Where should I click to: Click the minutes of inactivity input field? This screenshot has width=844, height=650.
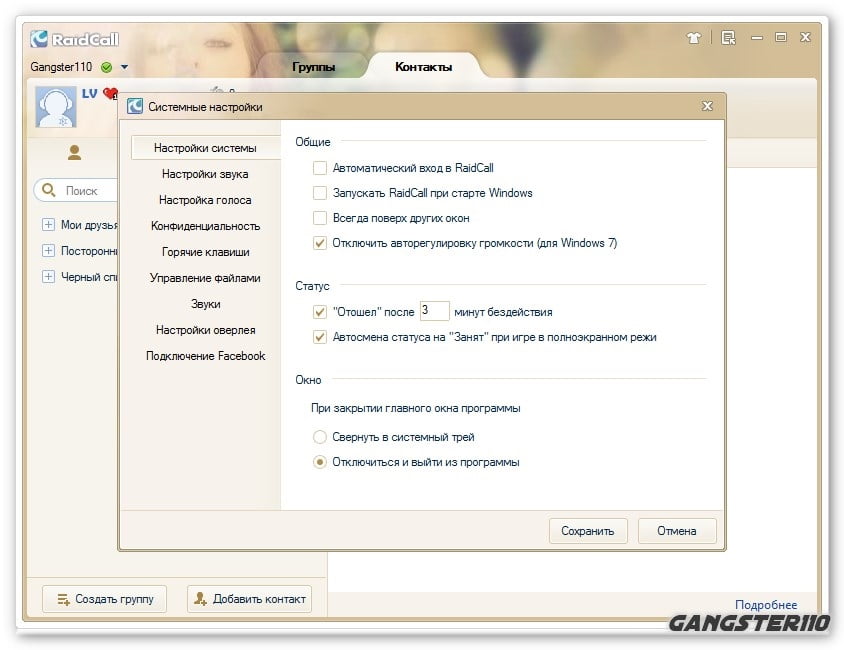point(434,311)
